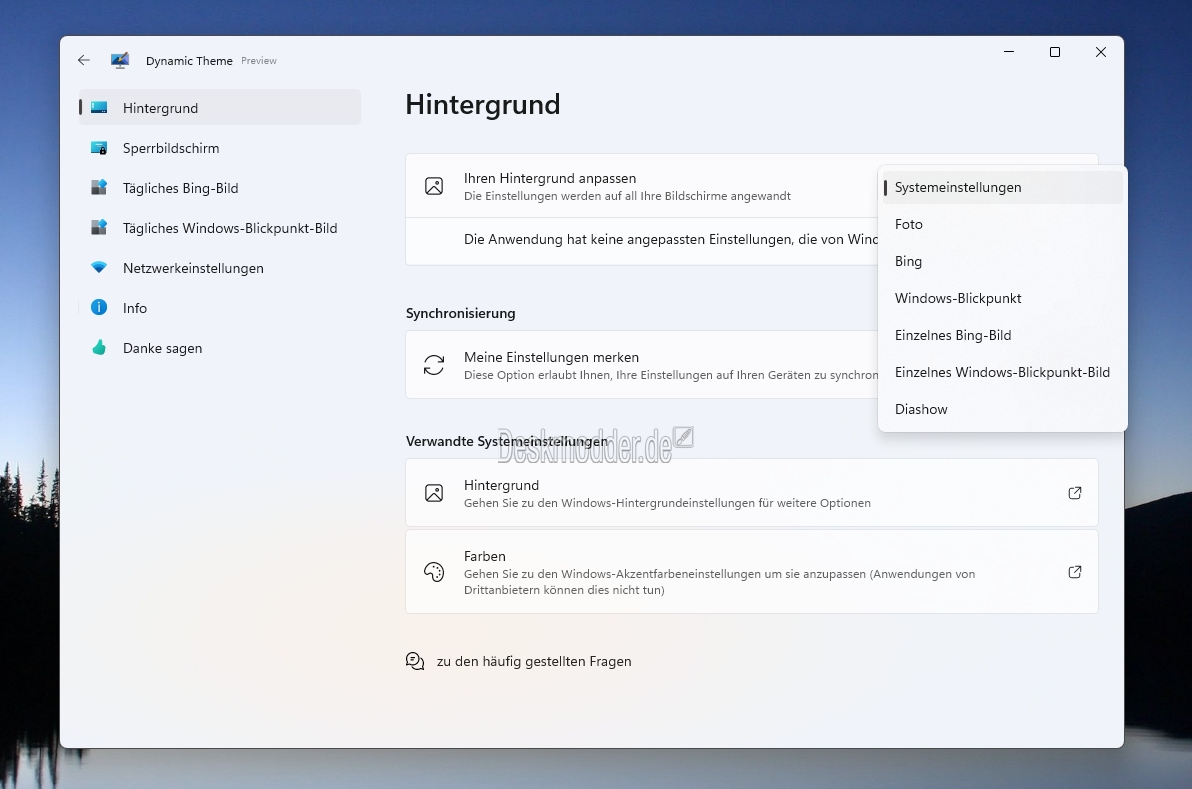Click the picture icon beside Ihren Hintergrund anpassen
Screen dimensions: 1192x789
[x=434, y=186]
